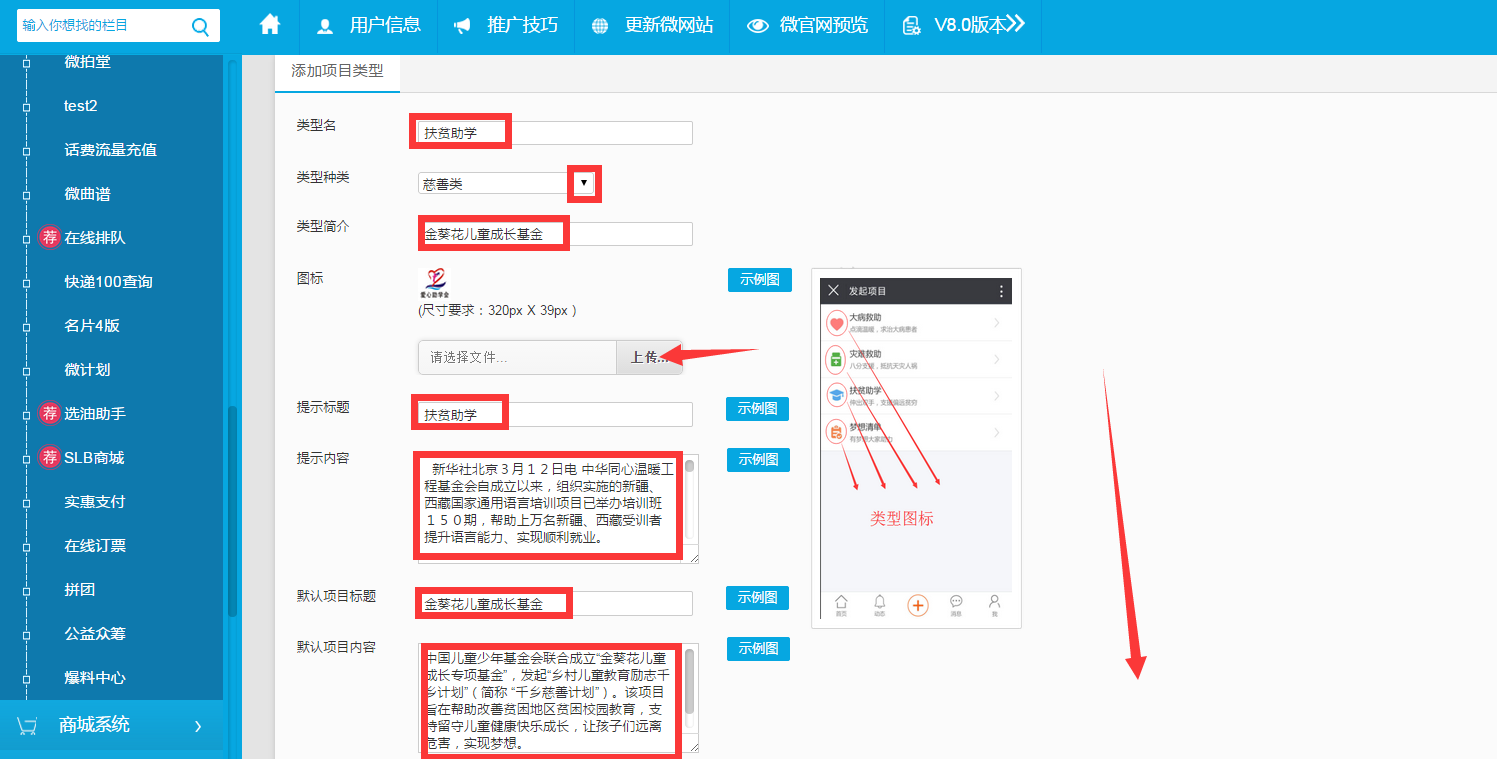The image size is (1497, 759).
Task: Open the 类型种类 dropdown arrow
Action: tap(584, 184)
